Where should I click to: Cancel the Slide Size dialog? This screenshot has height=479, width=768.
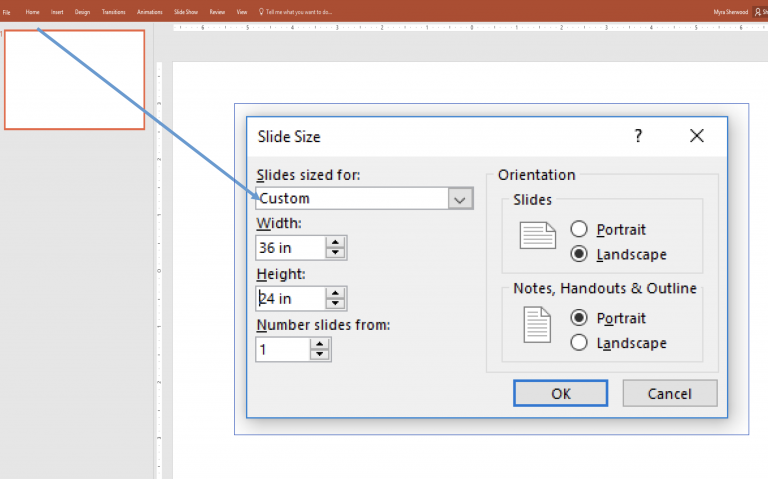pos(669,394)
